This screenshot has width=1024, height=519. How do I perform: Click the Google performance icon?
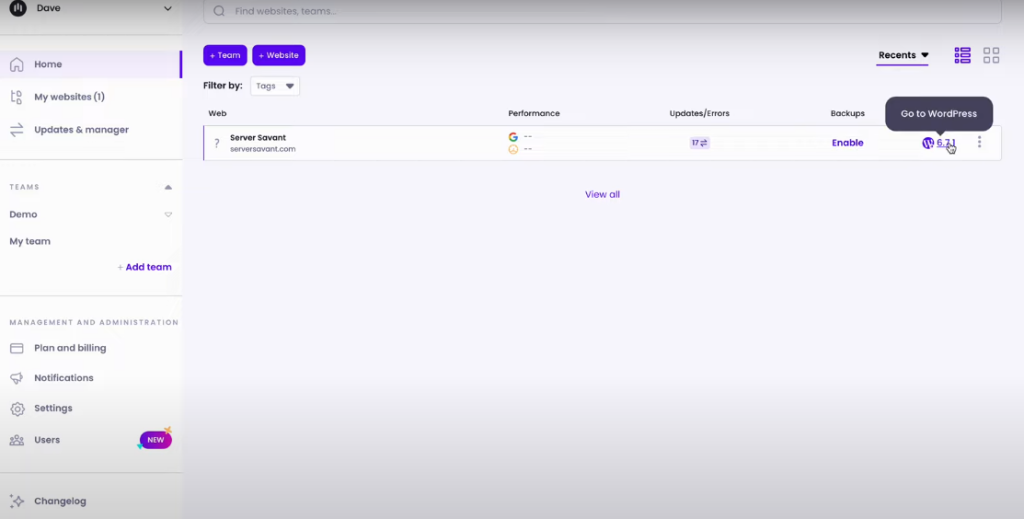(513, 137)
